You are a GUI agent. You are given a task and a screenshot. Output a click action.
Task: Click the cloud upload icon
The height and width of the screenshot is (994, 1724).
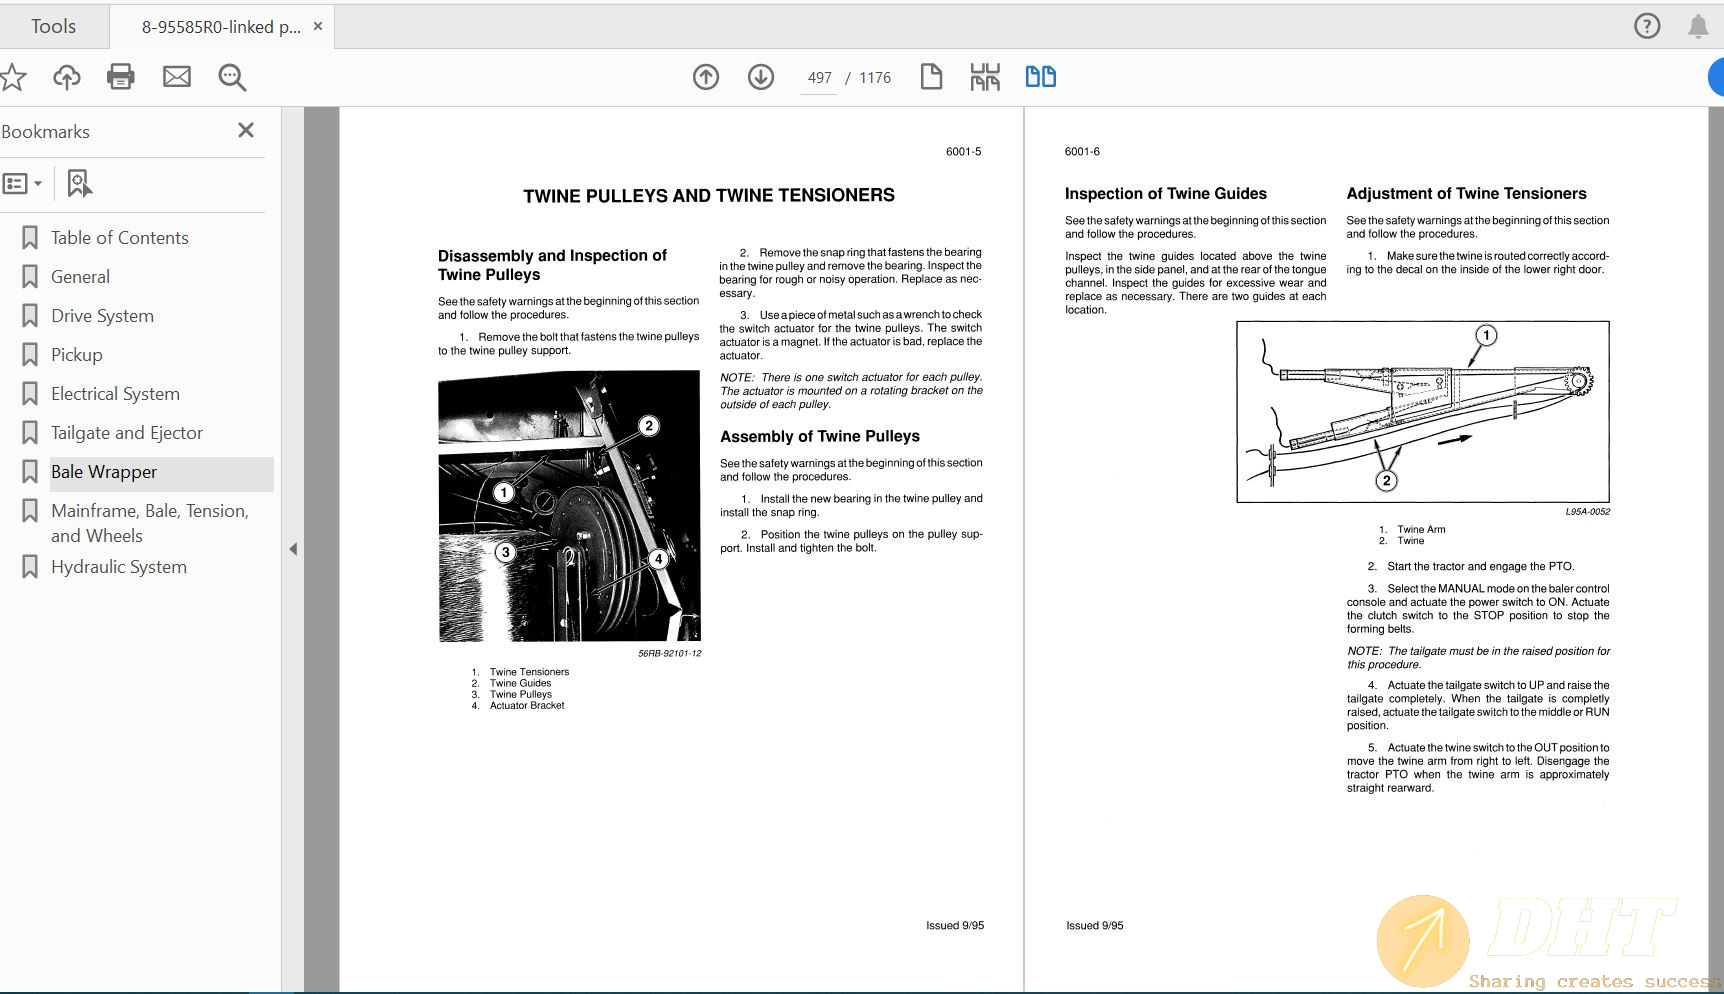(67, 77)
